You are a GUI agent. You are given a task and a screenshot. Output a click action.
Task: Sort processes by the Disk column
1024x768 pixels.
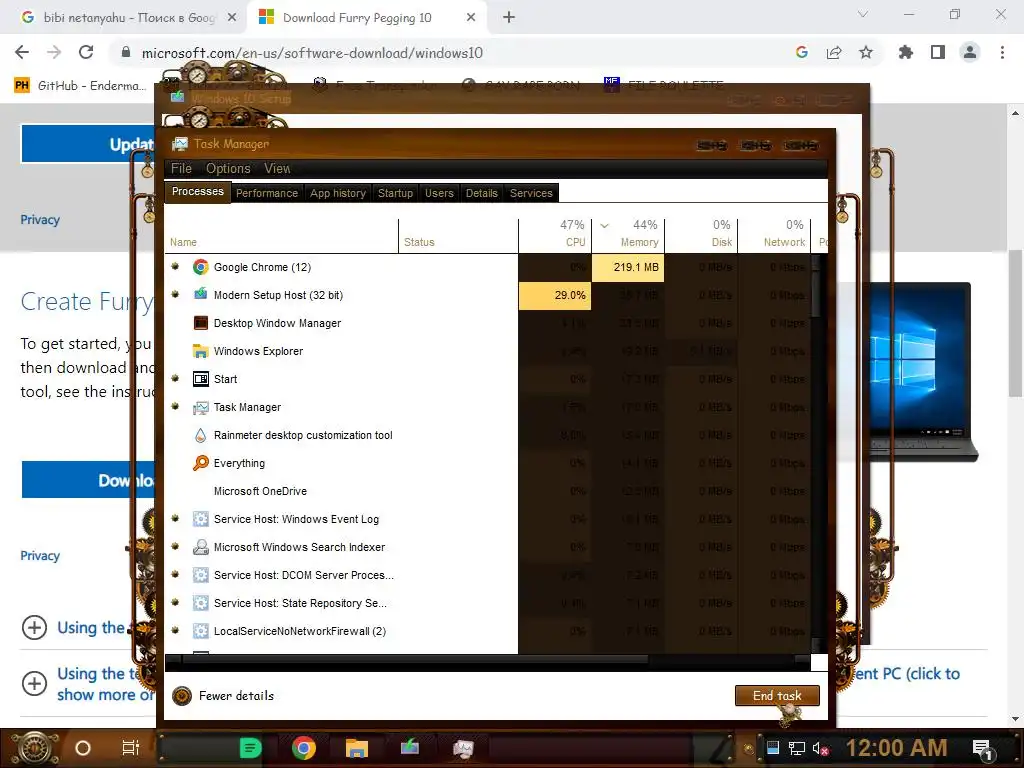(x=701, y=234)
